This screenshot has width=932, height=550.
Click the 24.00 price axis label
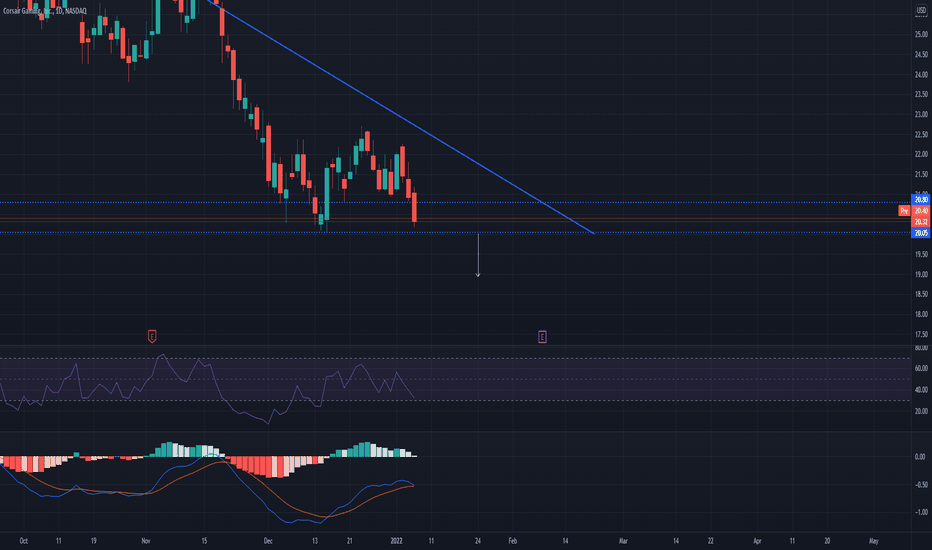[921, 74]
